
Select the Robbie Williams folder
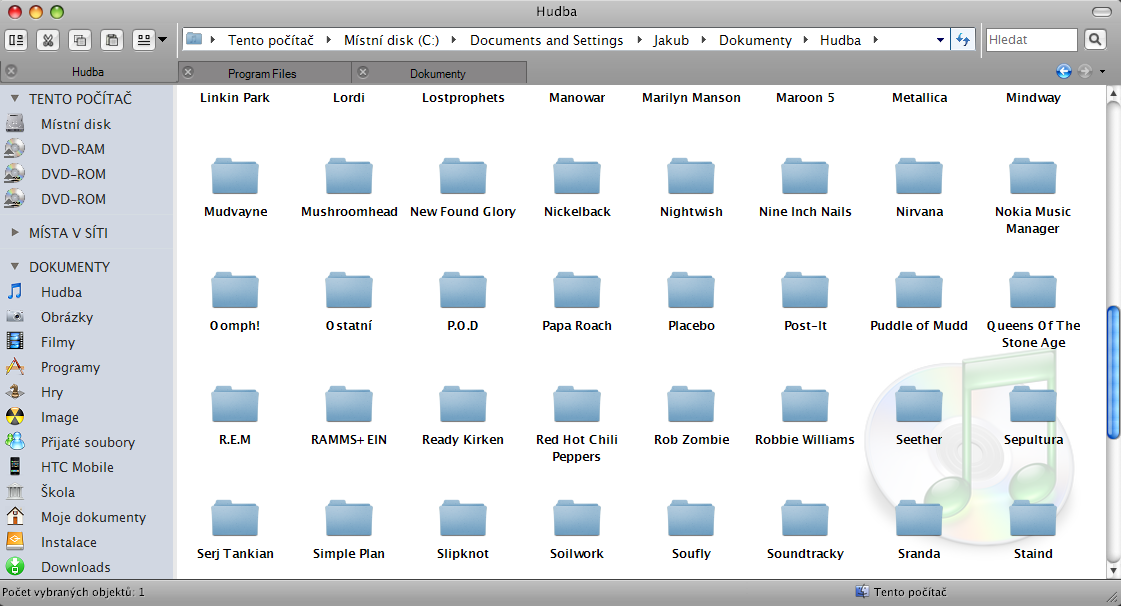click(805, 405)
